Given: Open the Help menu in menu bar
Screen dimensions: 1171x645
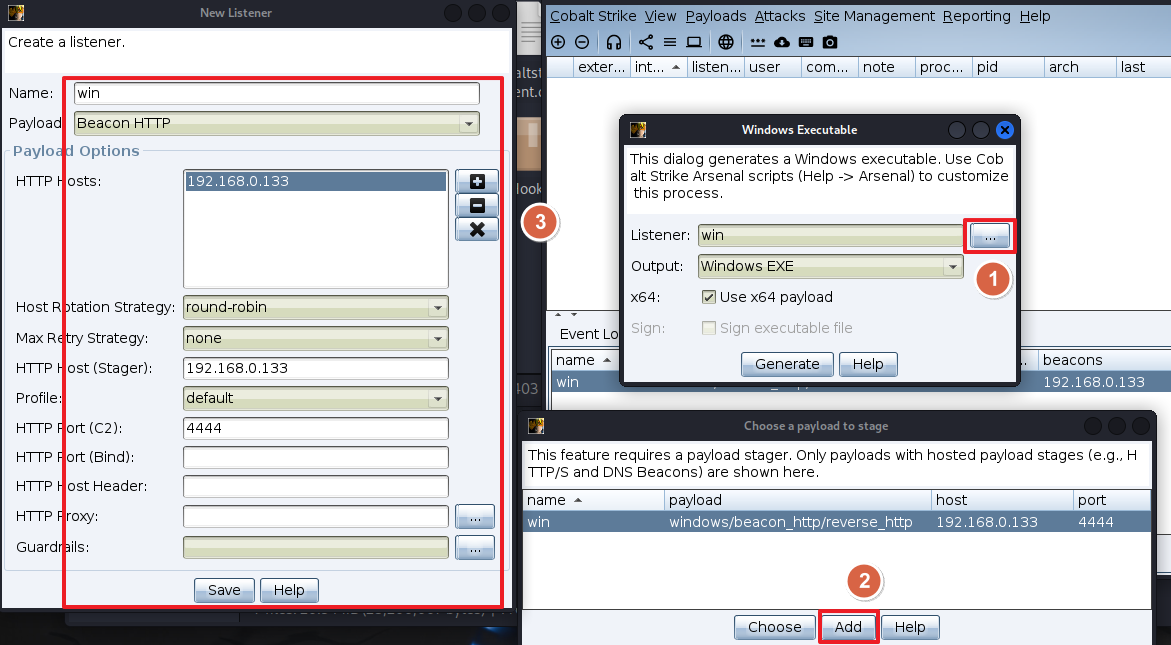Looking at the screenshot, I should [1034, 16].
